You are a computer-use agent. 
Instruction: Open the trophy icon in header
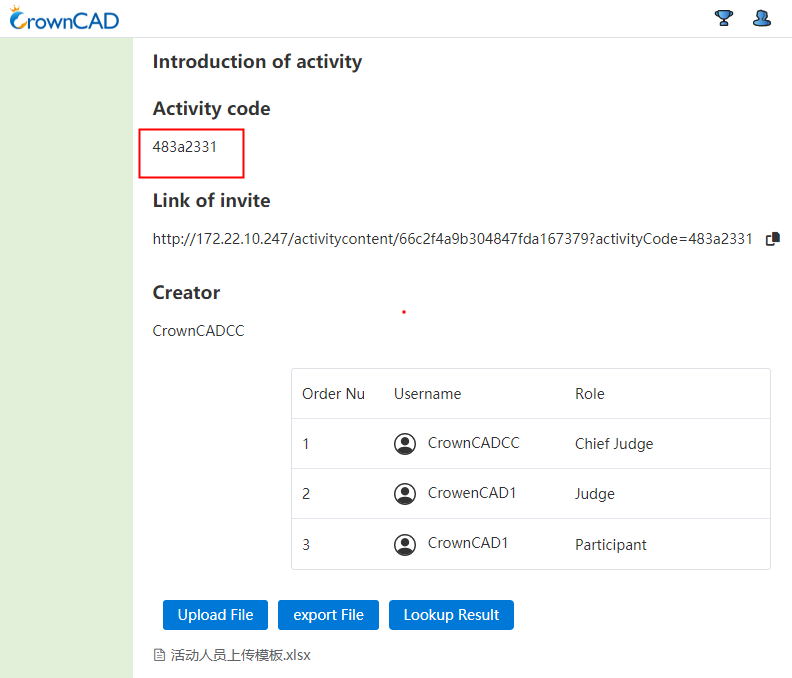(723, 18)
